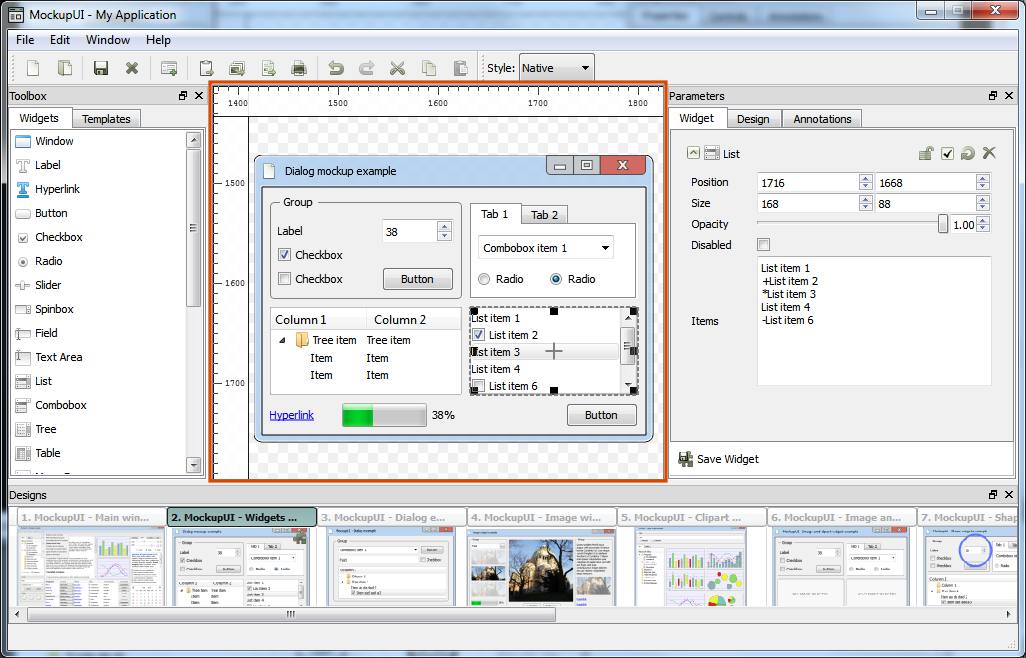Click the stepper arrows of Size 88
Viewport: 1026px width, 658px height.
983,203
